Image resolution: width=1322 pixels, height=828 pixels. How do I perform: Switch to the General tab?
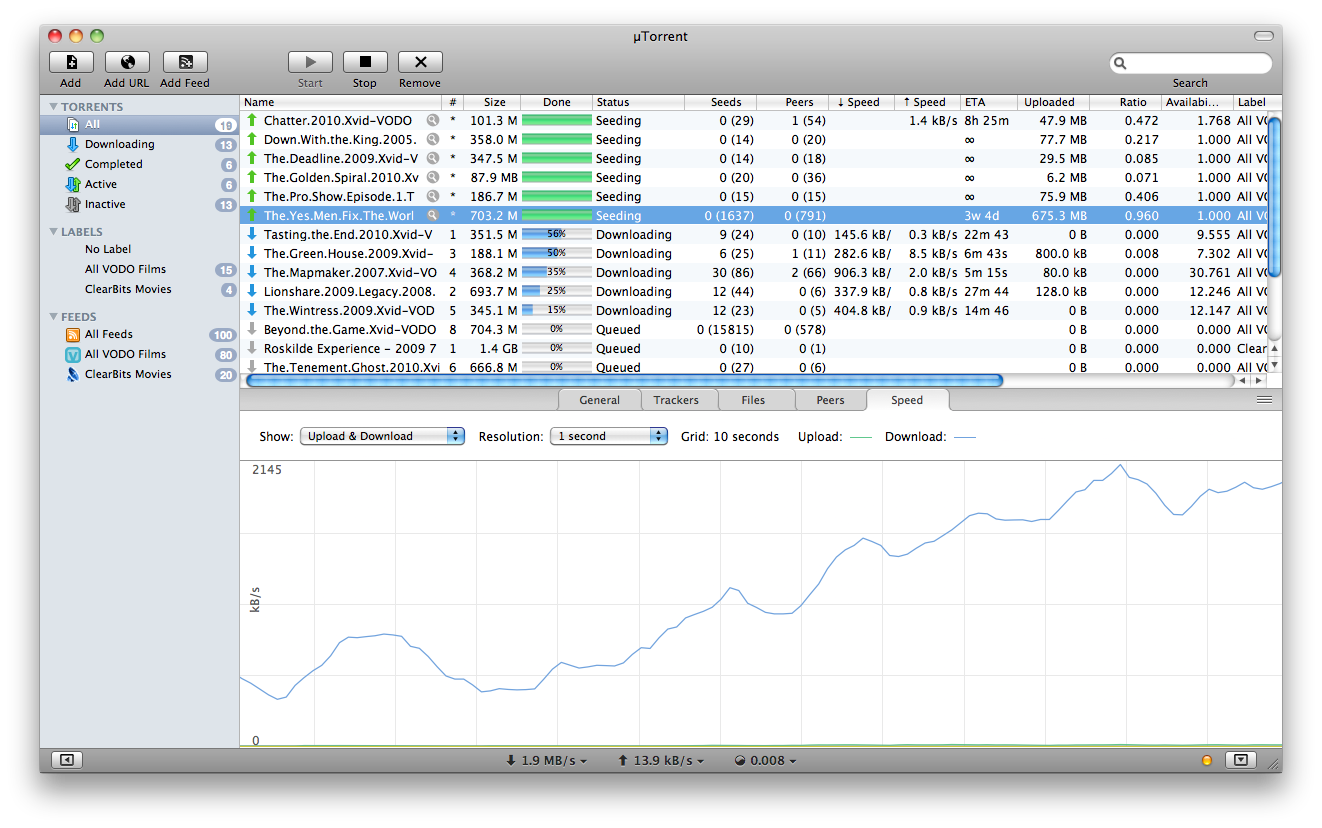[600, 400]
